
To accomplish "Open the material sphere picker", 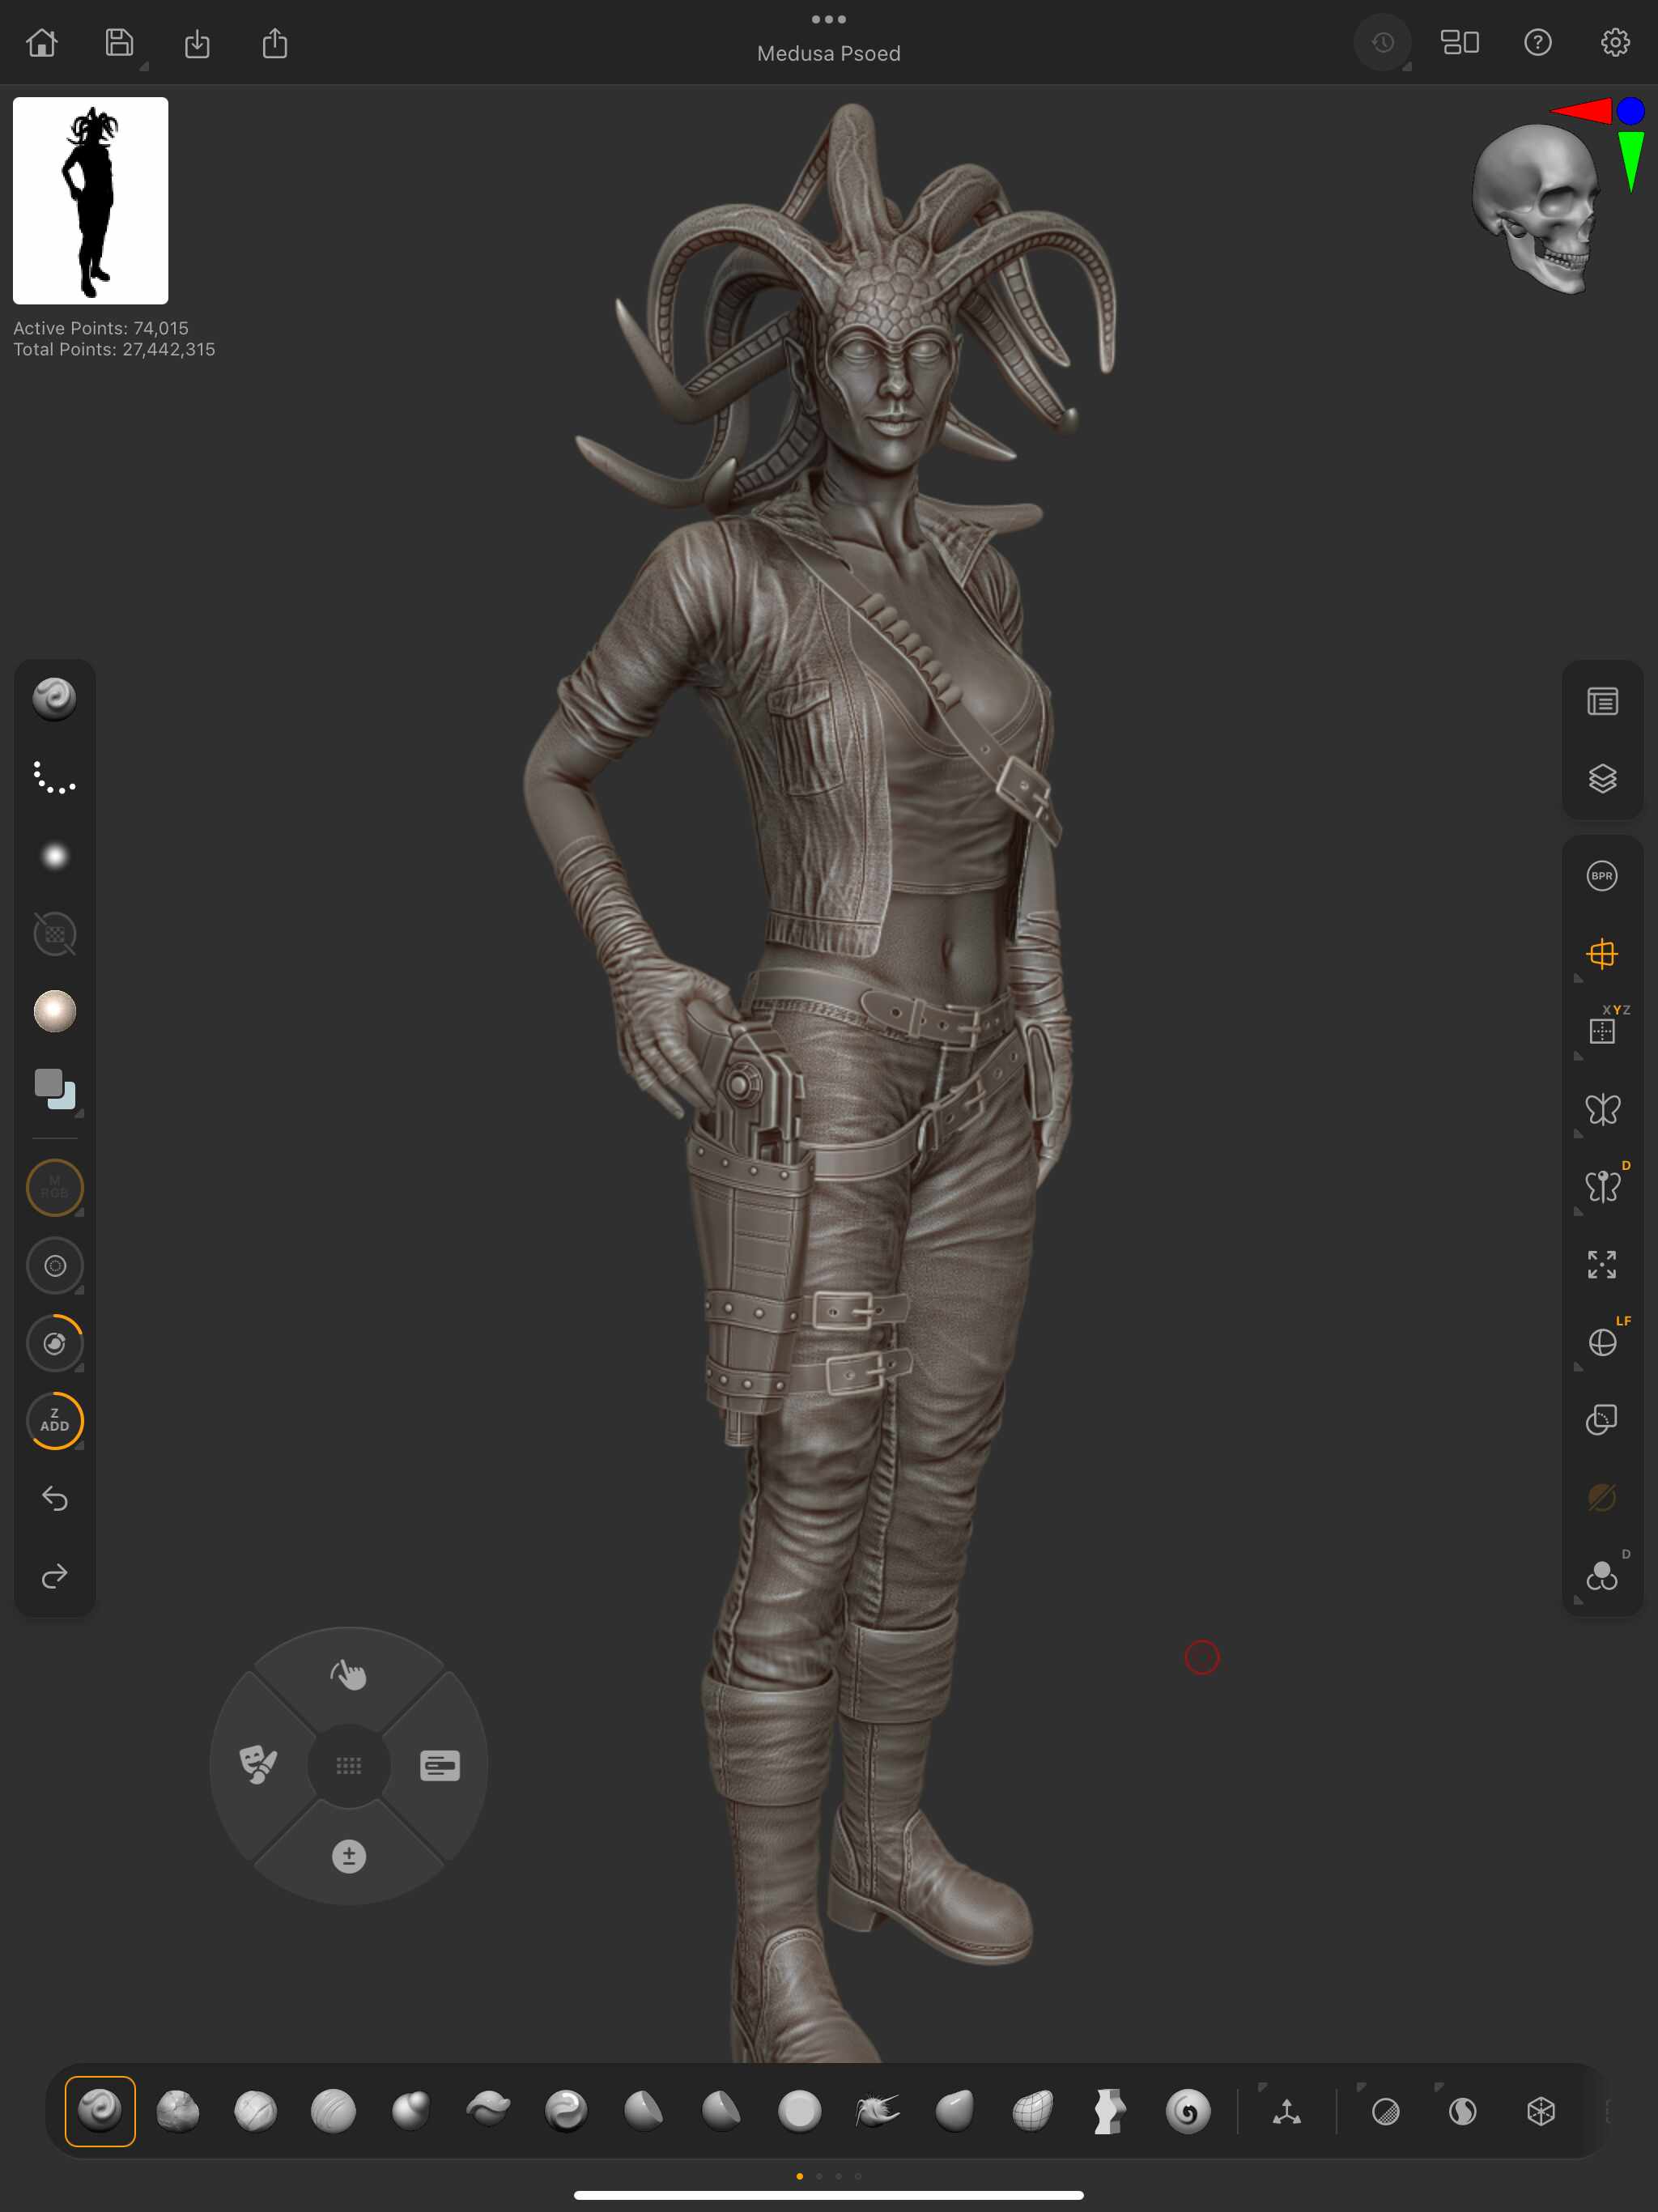I will tap(55, 1011).
